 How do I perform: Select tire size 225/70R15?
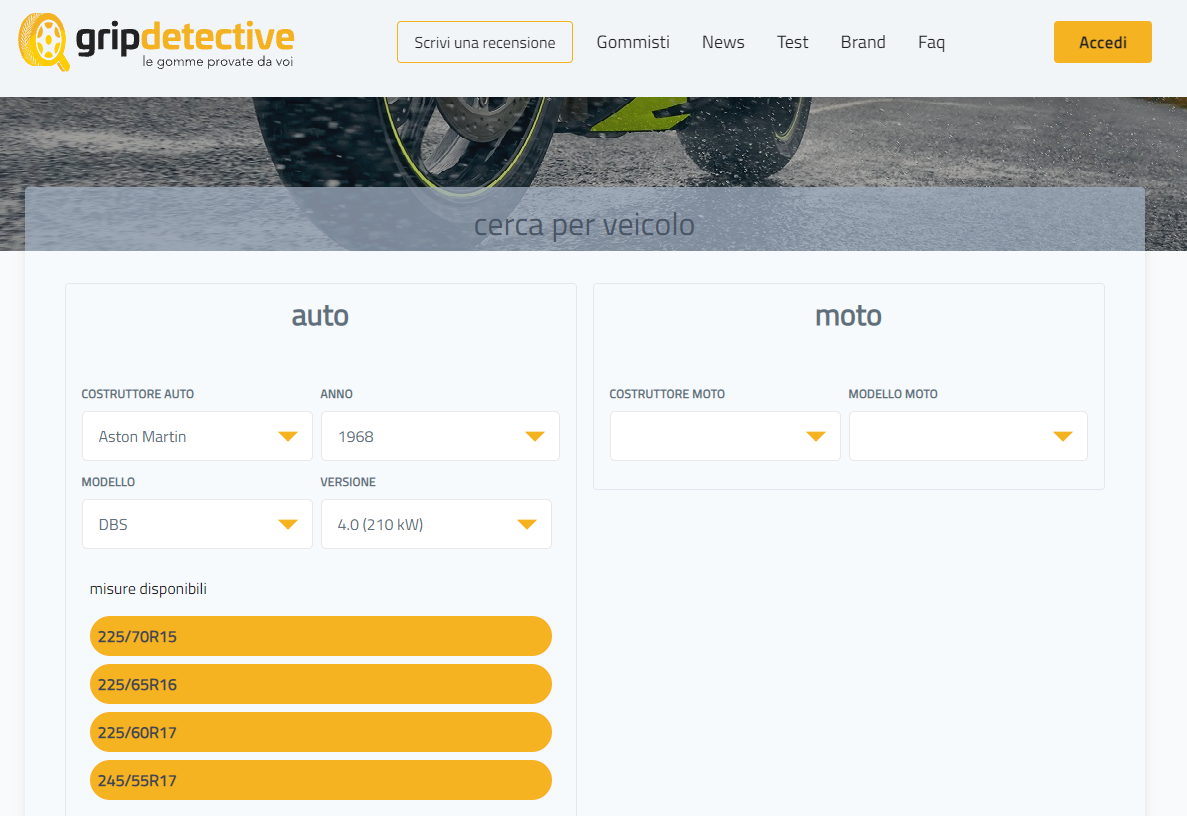[x=320, y=636]
